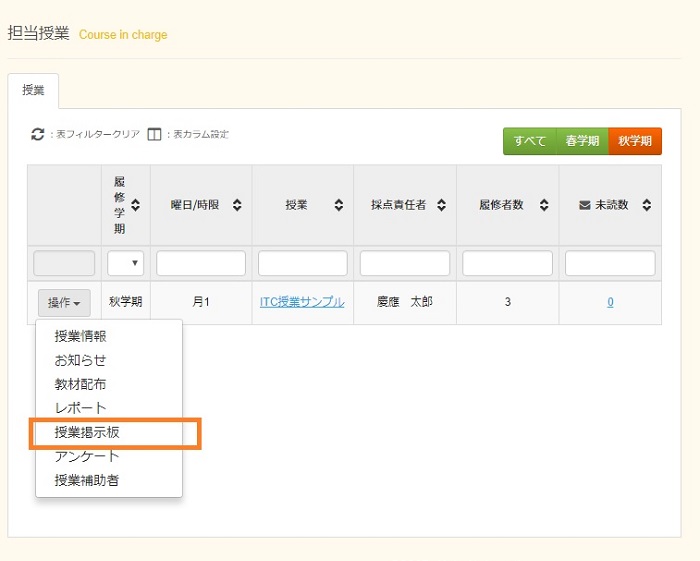Show all semesters with すべて button
This screenshot has width=700, height=561.
tap(529, 141)
